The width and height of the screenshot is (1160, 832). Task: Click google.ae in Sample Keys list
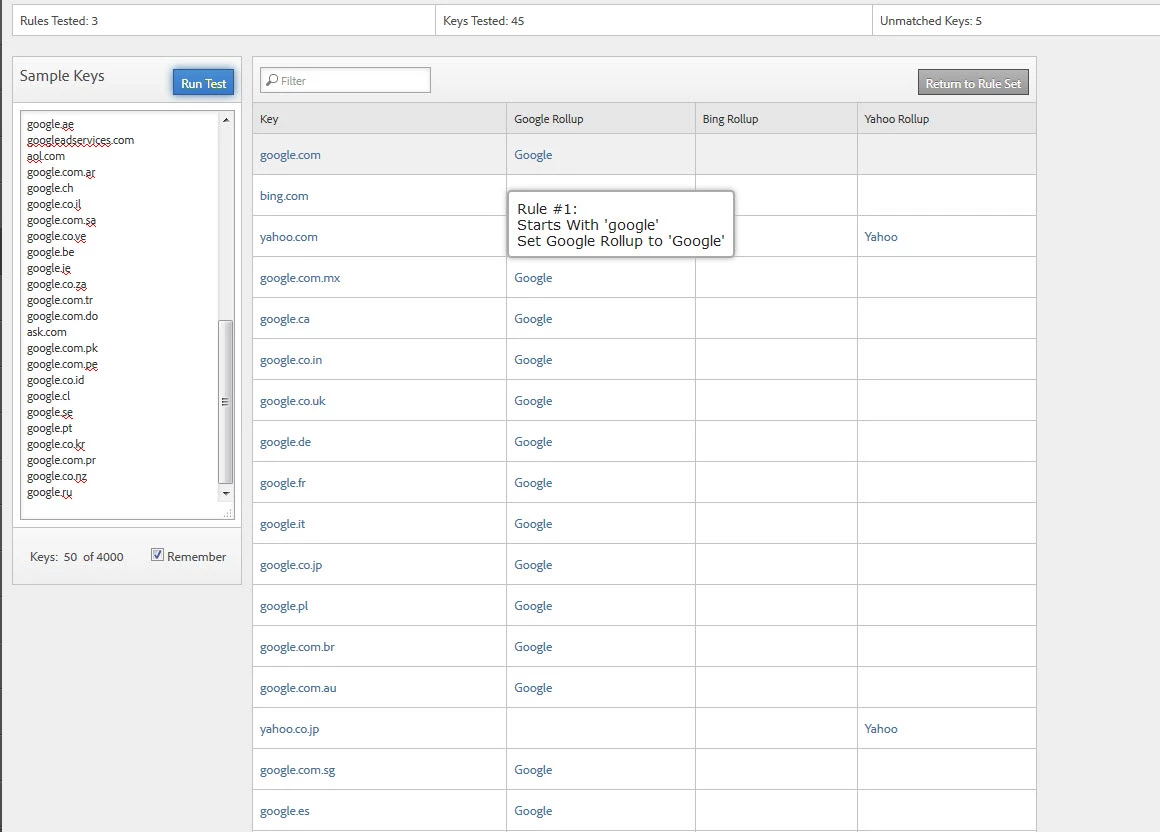(50, 124)
